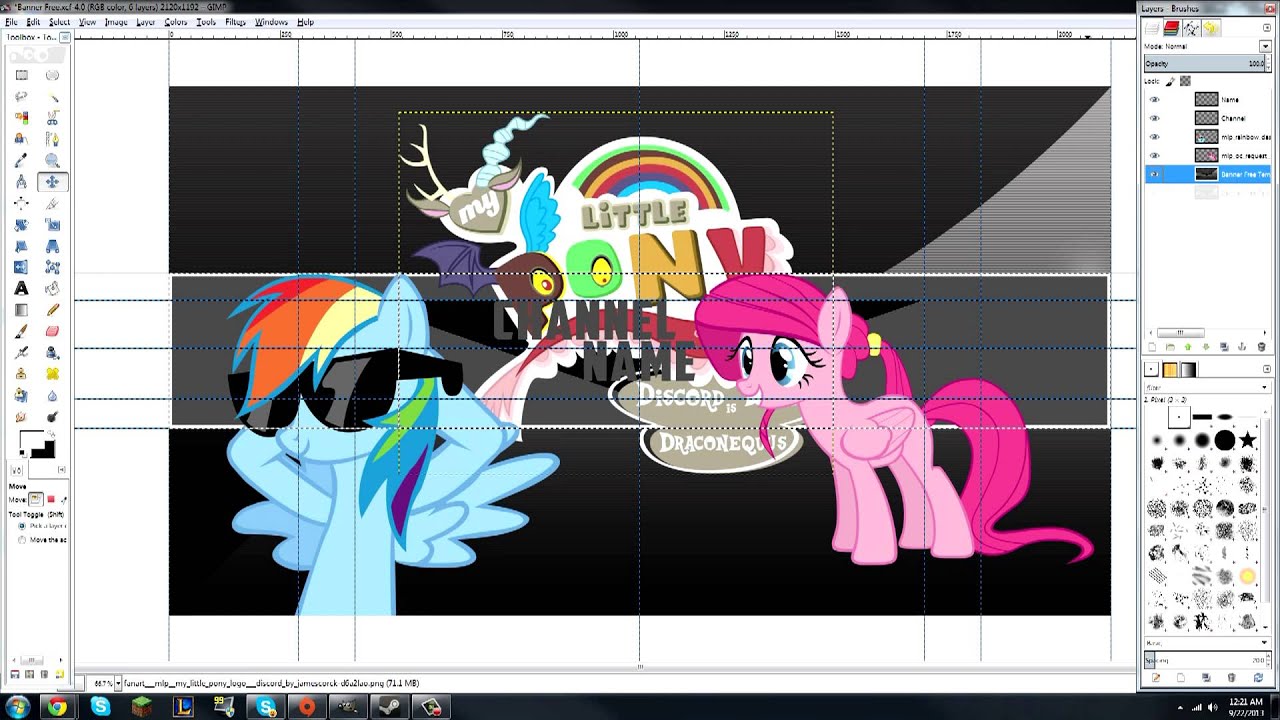Screen dimensions: 1280x720
Task: Hide the mlp rainbow dash layer
Action: [x=1155, y=137]
